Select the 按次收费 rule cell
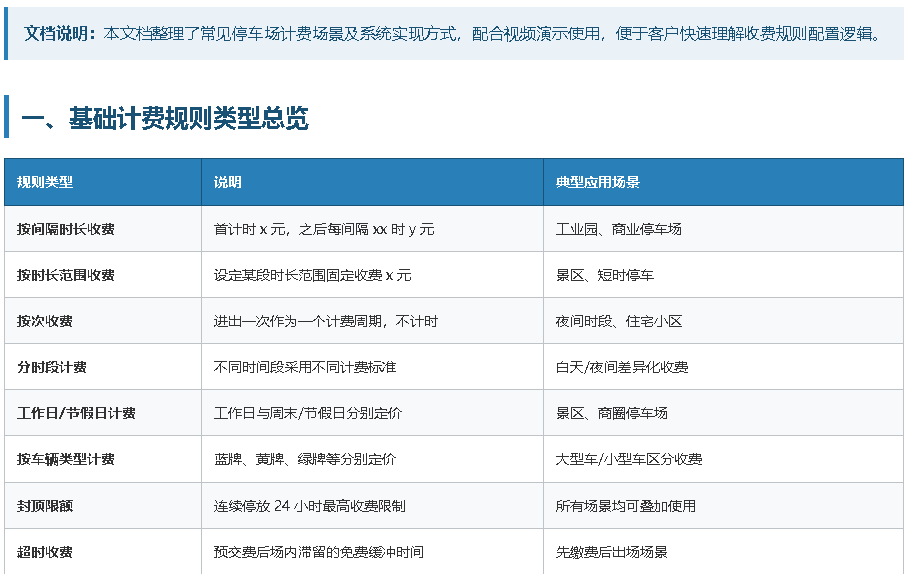Image resolution: width=905 pixels, height=574 pixels. pyautogui.click(x=103, y=321)
